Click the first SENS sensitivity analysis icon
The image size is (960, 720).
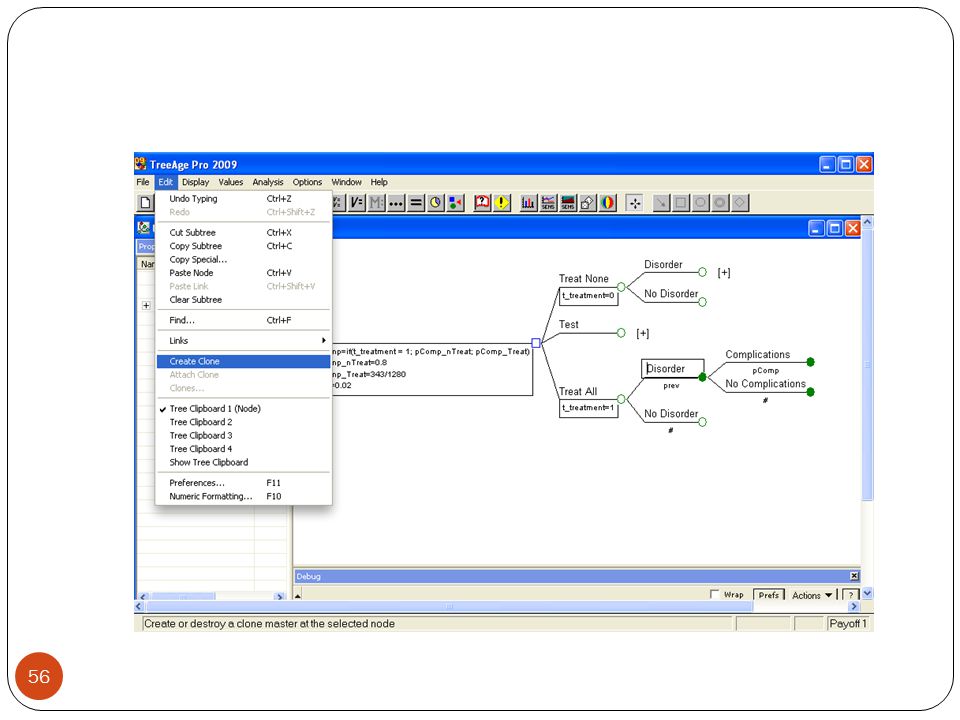click(x=548, y=203)
